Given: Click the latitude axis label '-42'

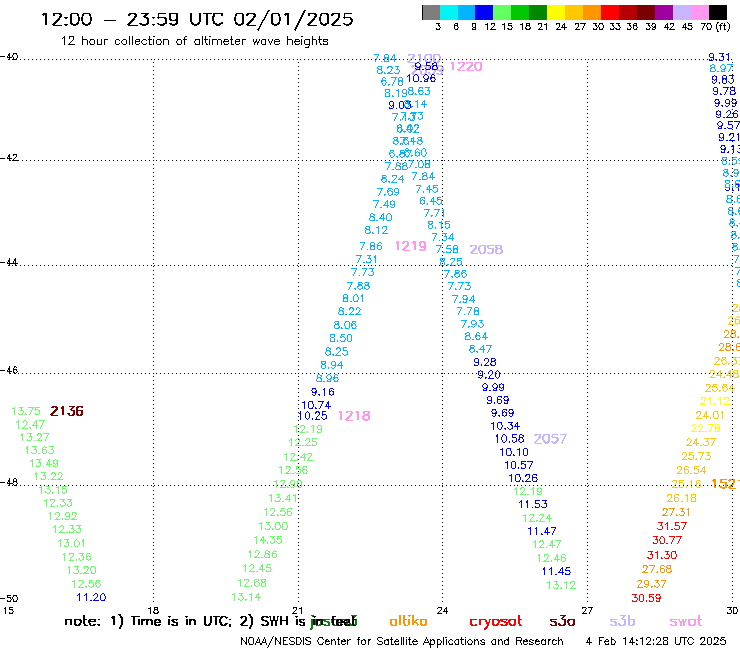Looking at the screenshot, I should point(9,157).
